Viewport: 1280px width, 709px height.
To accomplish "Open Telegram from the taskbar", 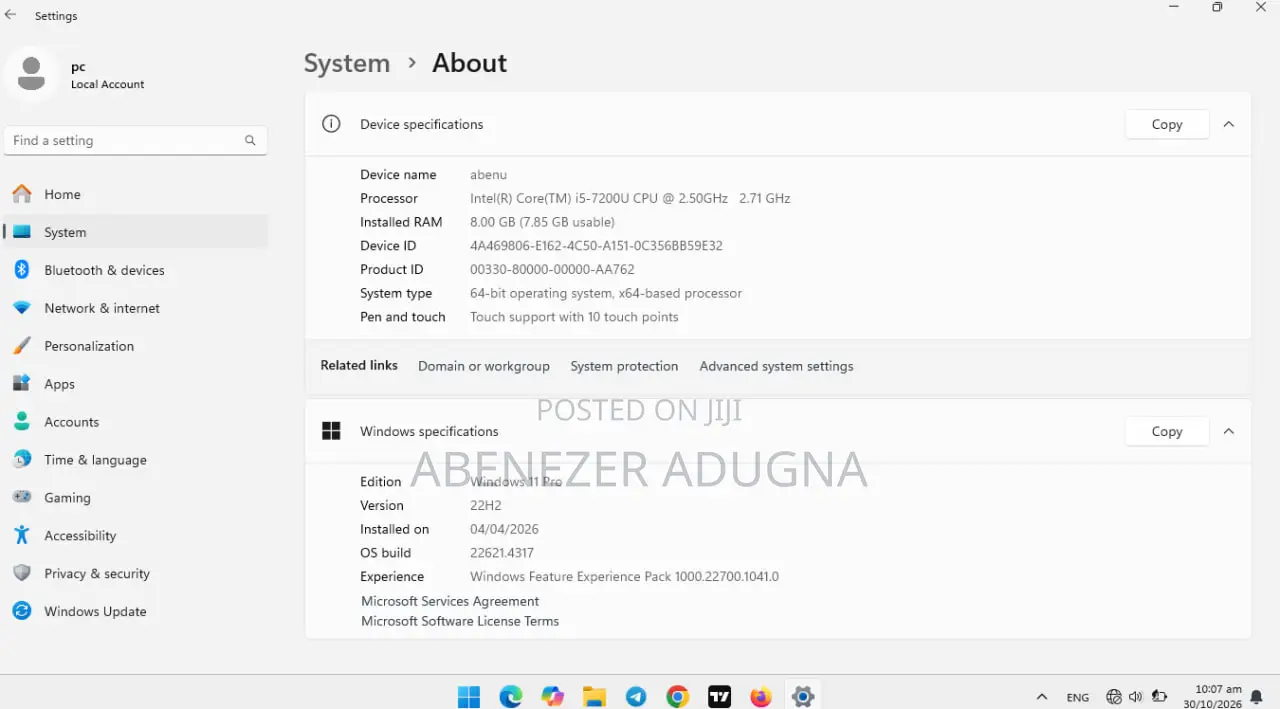I will (636, 696).
